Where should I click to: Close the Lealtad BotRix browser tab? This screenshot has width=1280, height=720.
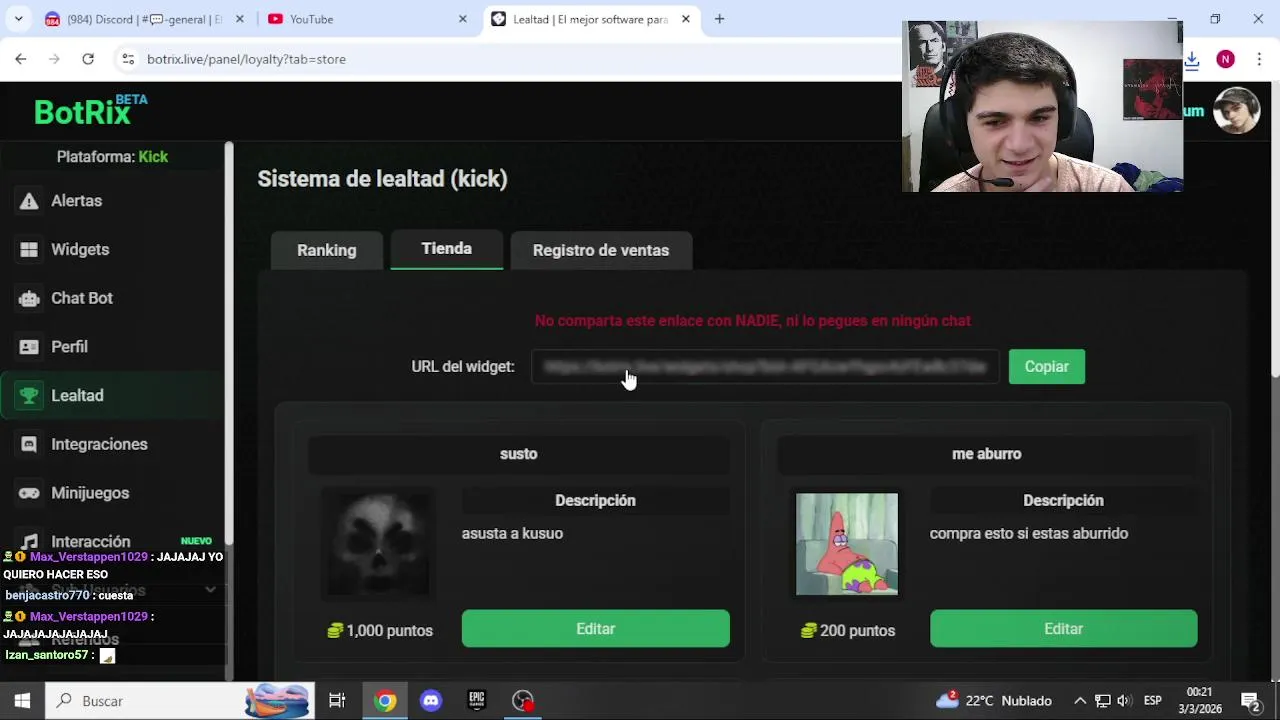click(685, 19)
